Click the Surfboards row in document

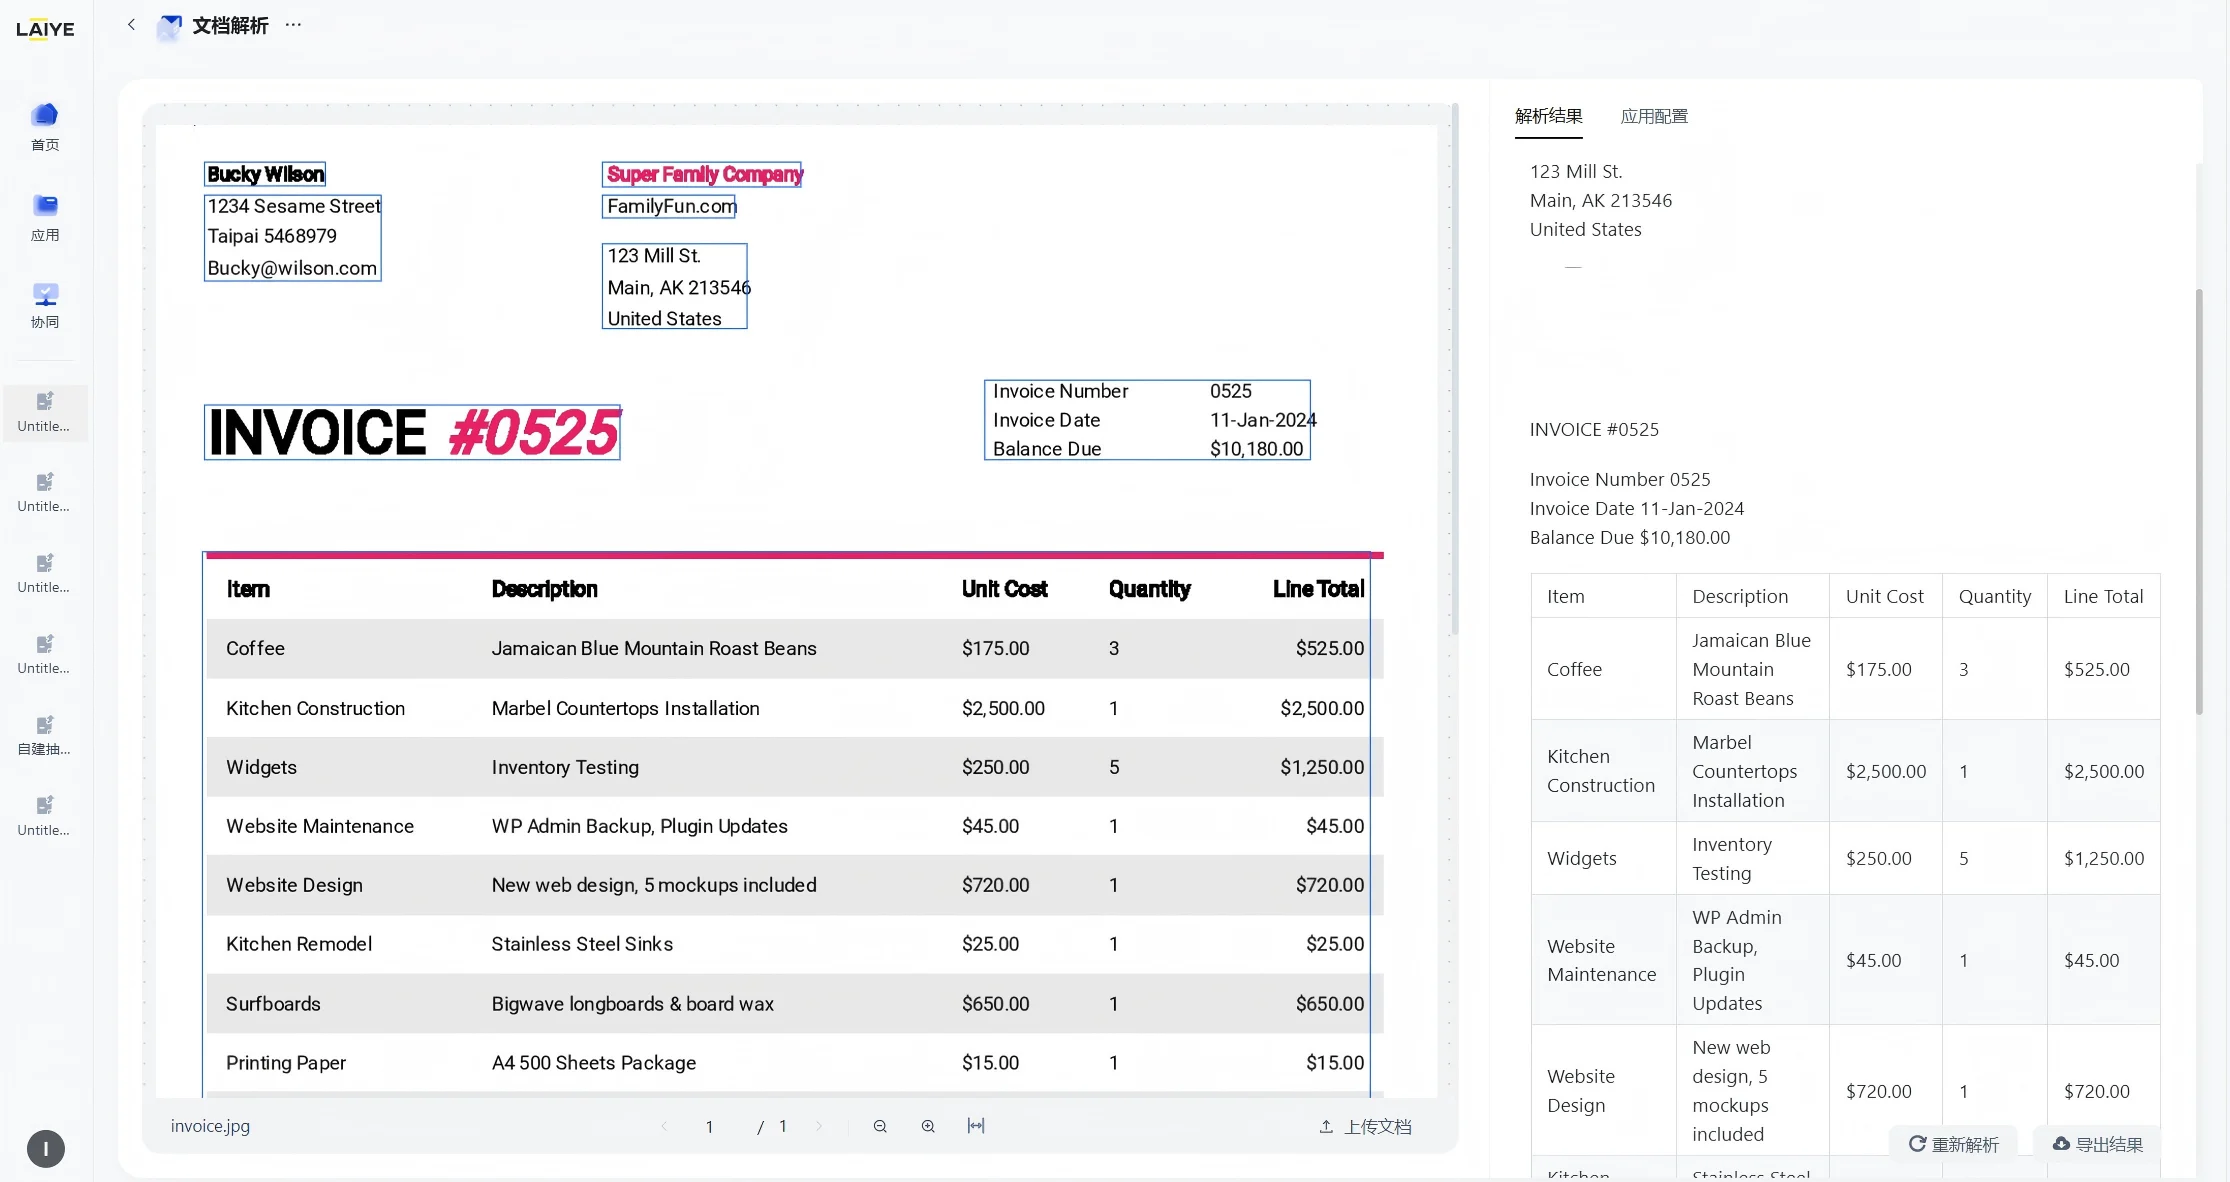pos(794,1003)
